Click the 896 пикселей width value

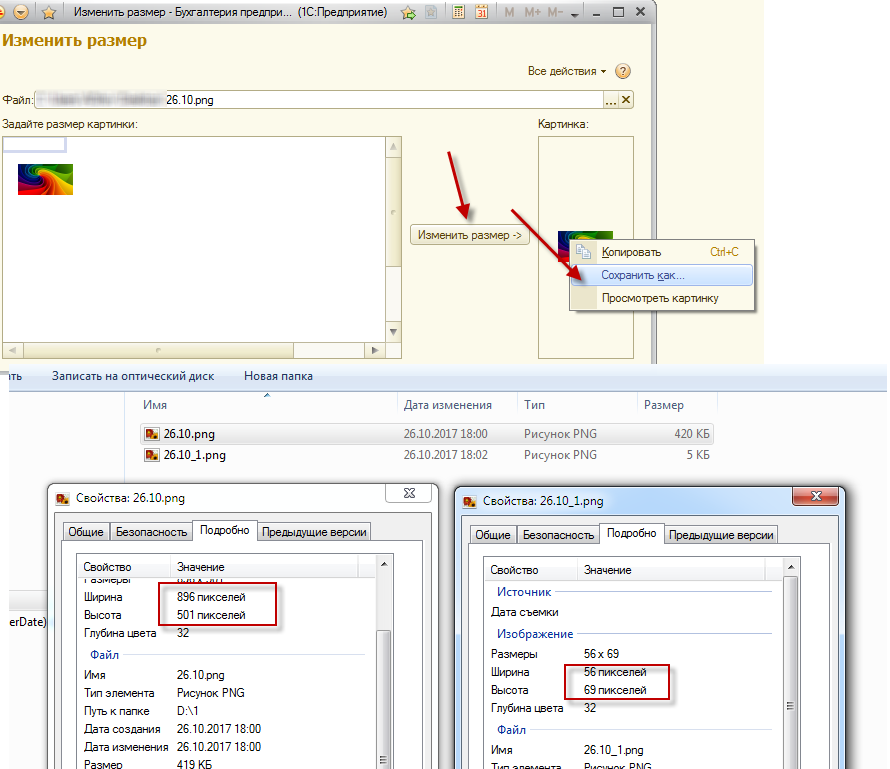click(x=211, y=597)
